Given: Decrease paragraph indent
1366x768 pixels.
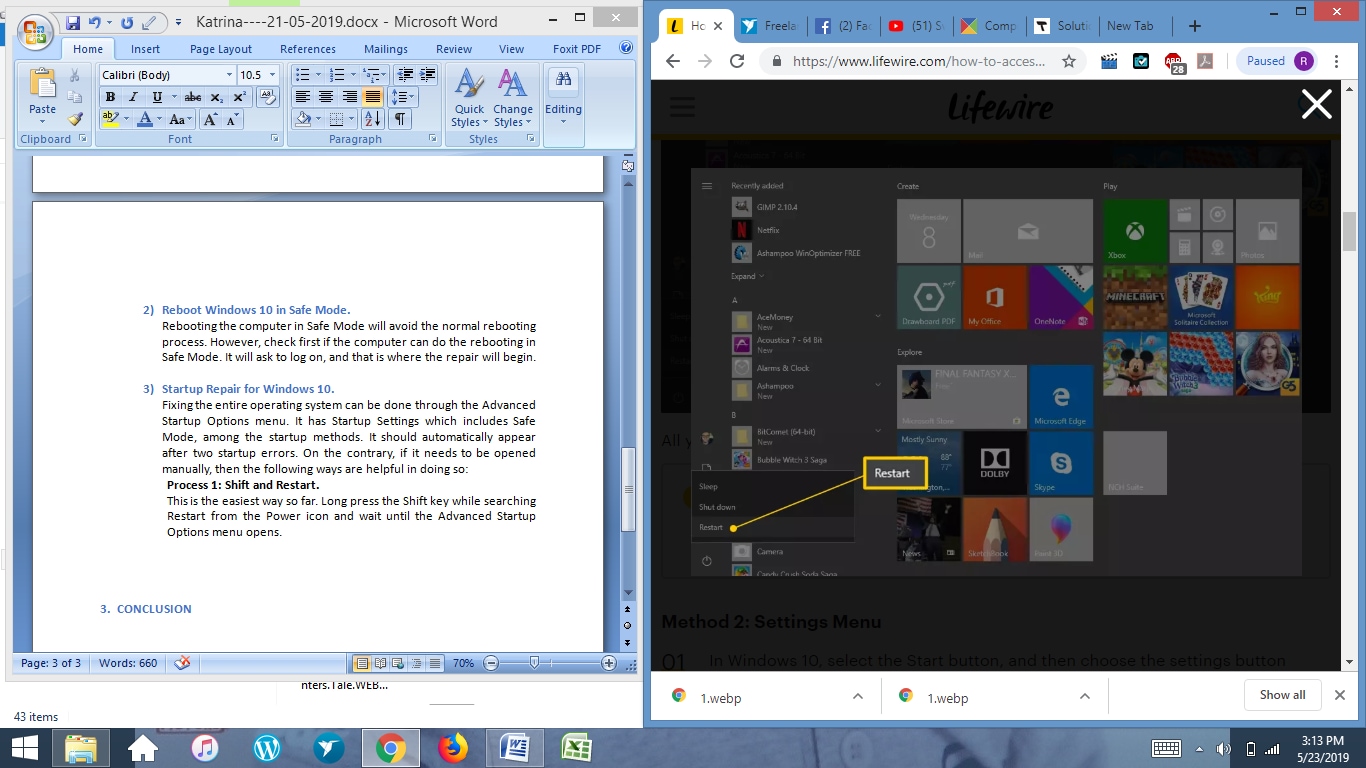Looking at the screenshot, I should (x=404, y=75).
